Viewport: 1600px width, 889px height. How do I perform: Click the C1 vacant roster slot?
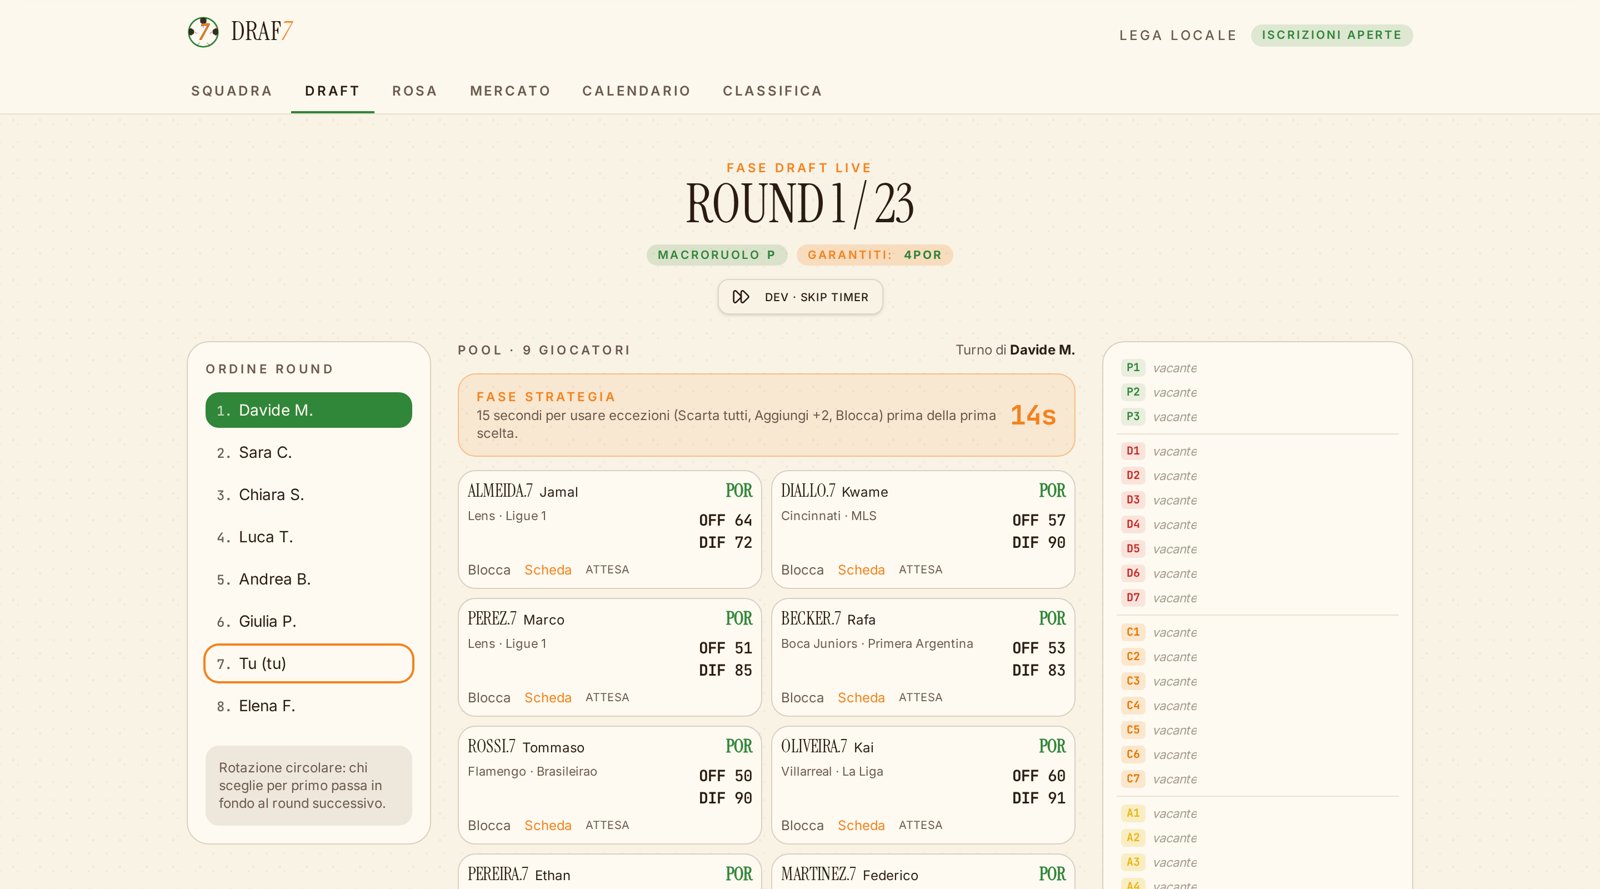[1258, 632]
